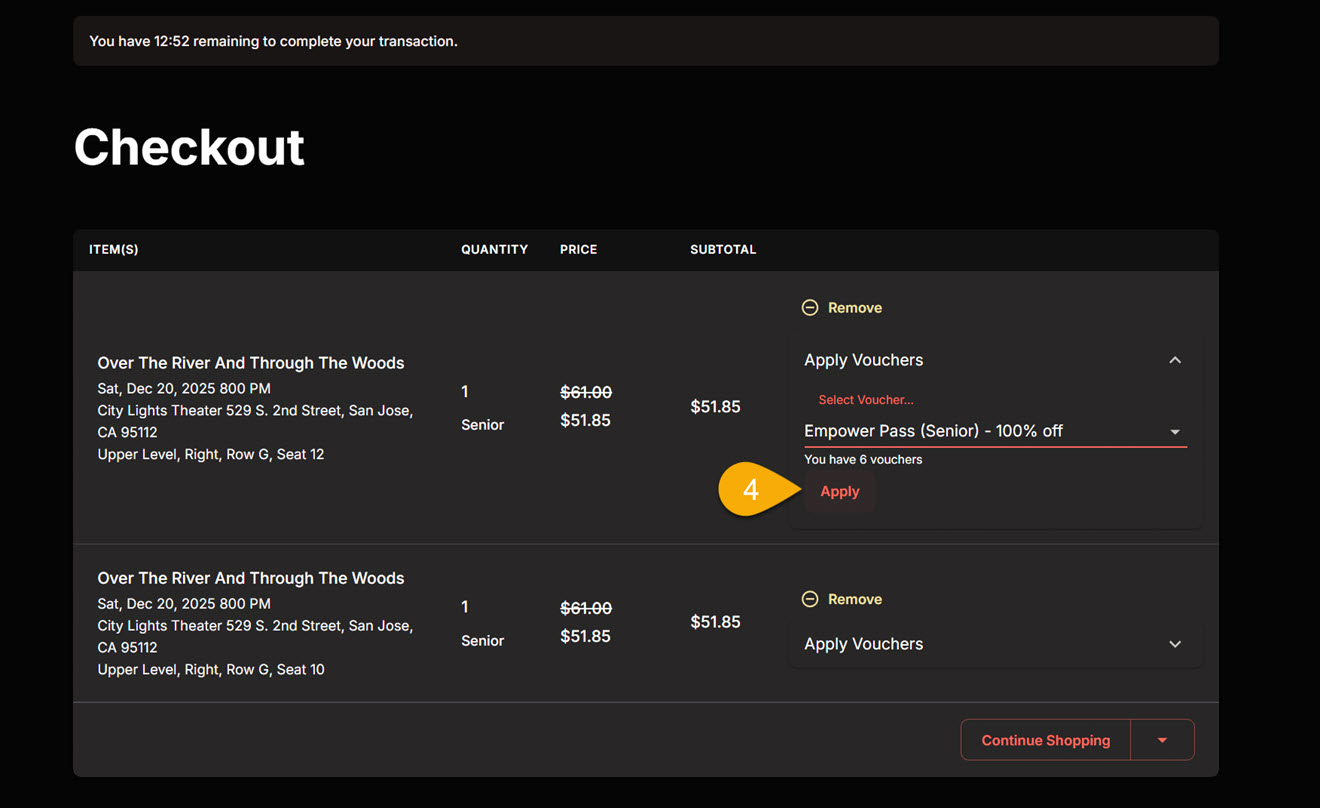Click the orange step 4 callout marker
This screenshot has height=808, width=1320.
click(752, 491)
